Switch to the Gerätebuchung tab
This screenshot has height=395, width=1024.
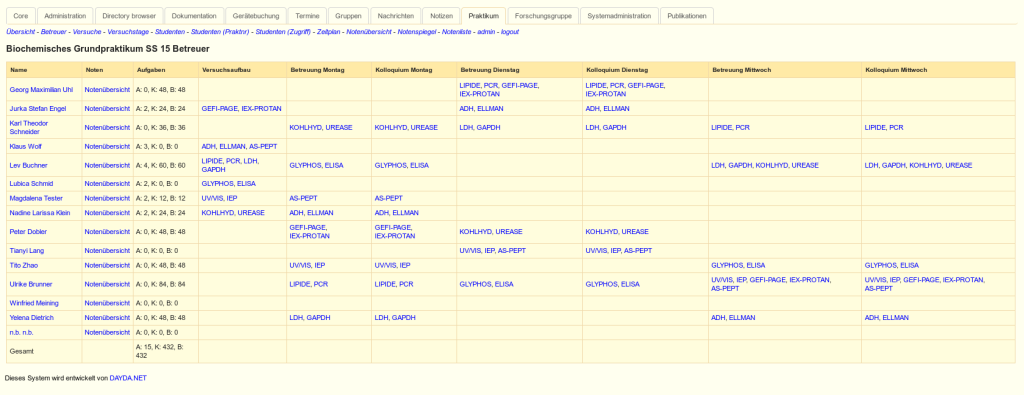[256, 16]
